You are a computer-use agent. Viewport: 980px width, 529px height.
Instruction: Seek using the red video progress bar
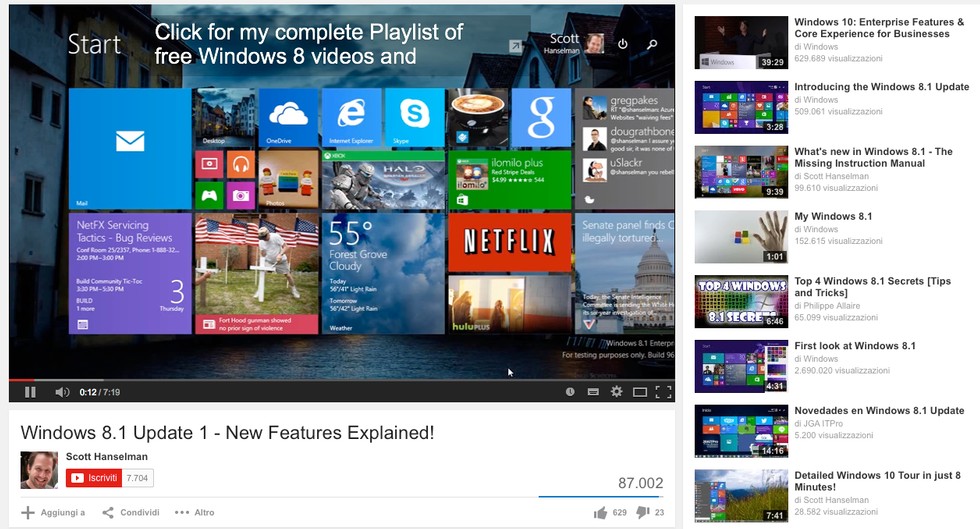pyautogui.click(x=342, y=380)
